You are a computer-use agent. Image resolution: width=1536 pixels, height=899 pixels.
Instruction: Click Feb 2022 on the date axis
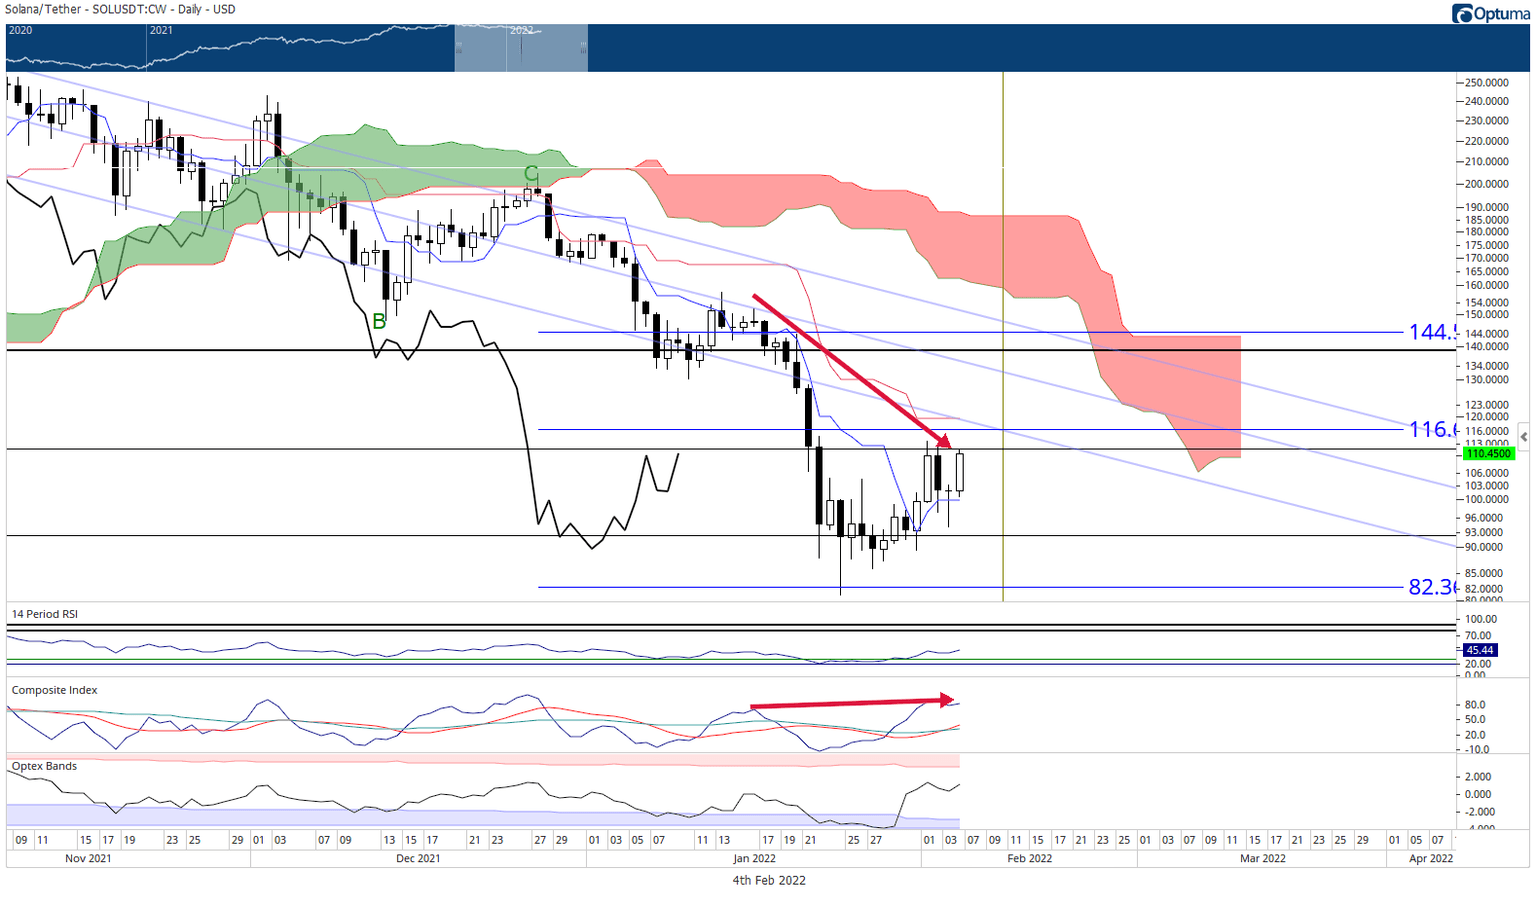click(x=1030, y=859)
